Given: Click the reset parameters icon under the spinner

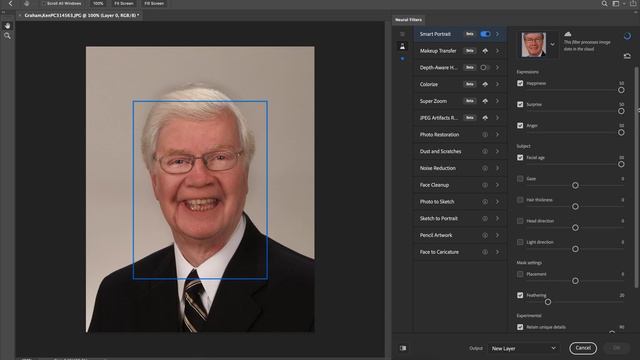Looking at the screenshot, I should pos(627,56).
